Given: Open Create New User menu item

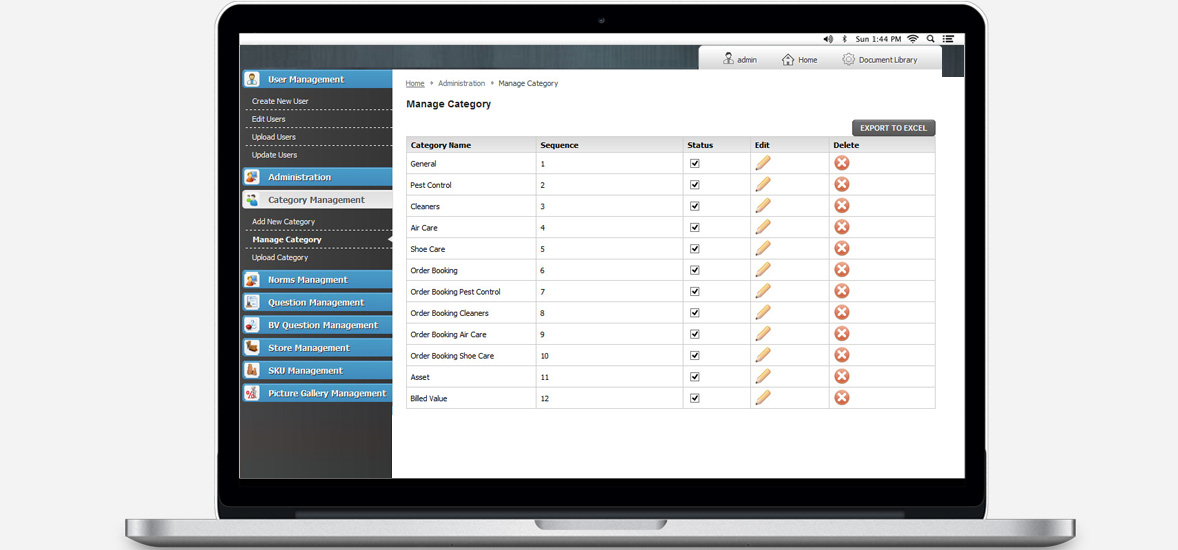Looking at the screenshot, I should click(x=280, y=101).
